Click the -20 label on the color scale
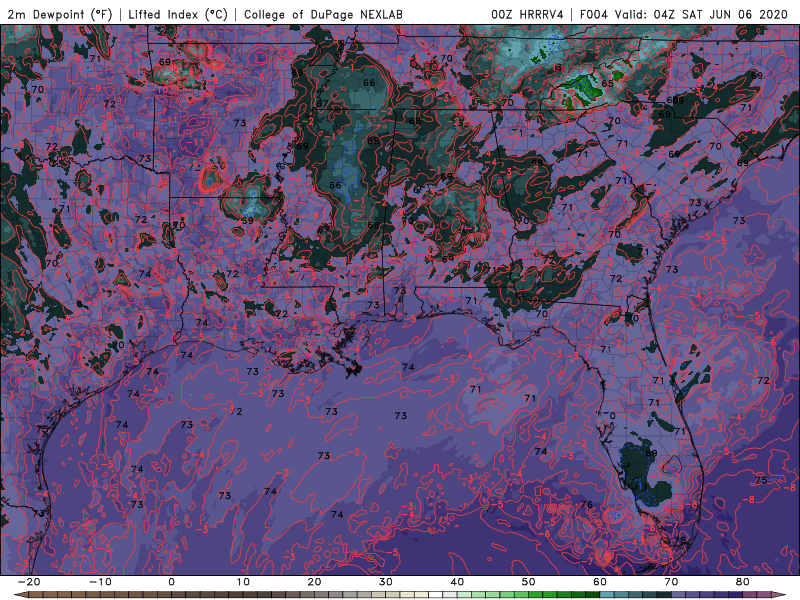Viewport: 800px width, 600px height. coord(29,582)
